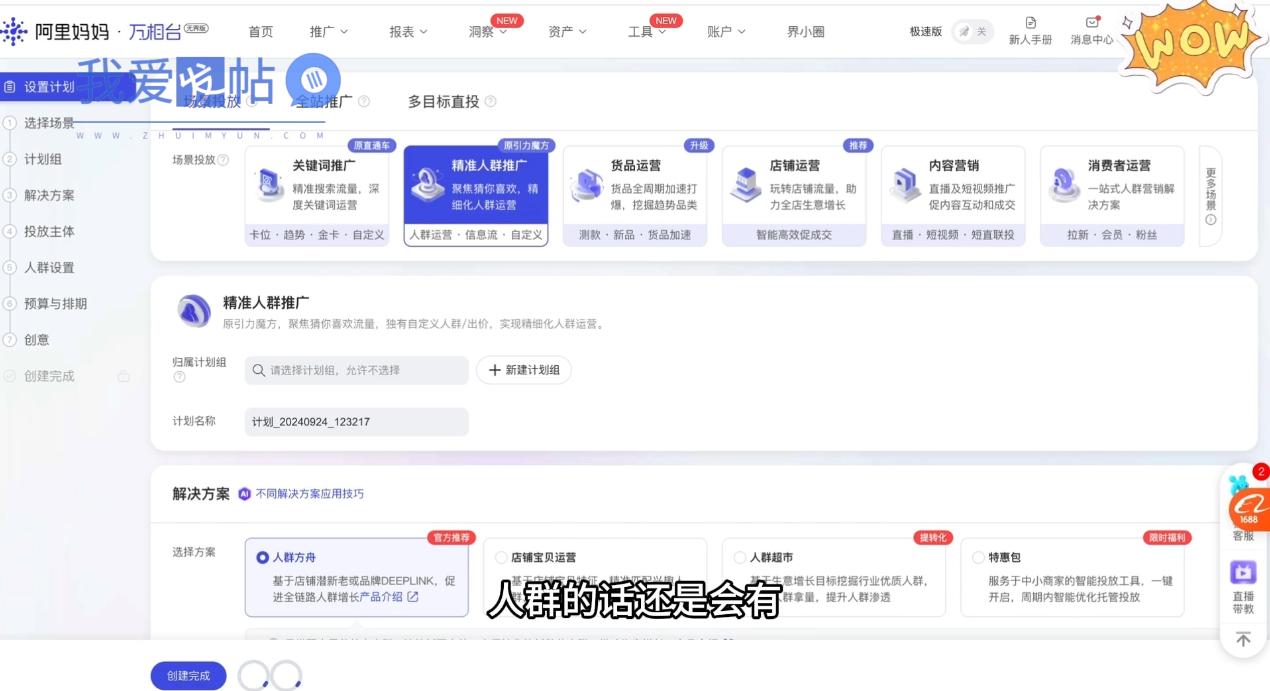Jump to 人群设置 step in sidebar
Image resolution: width=1270 pixels, height=691 pixels.
(49, 267)
